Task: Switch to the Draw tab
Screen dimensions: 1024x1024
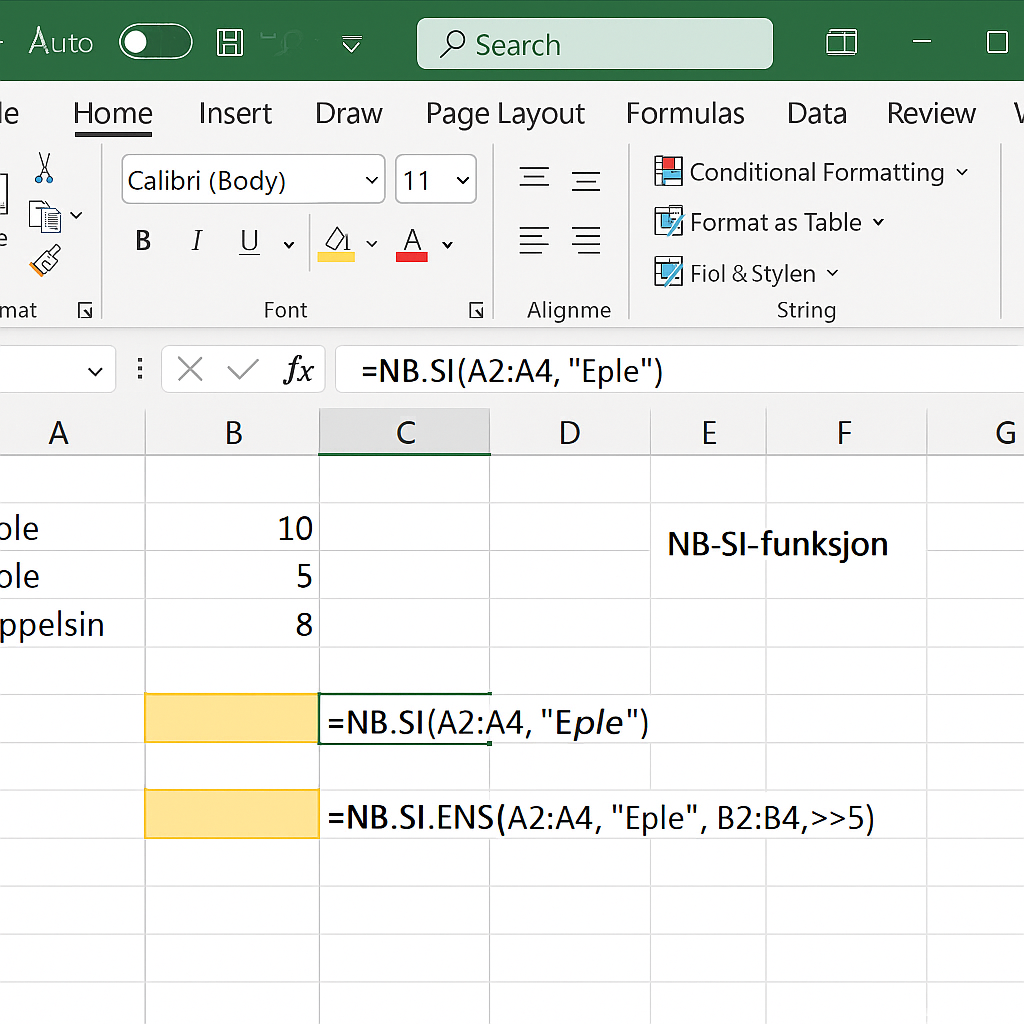Action: pyautogui.click(x=348, y=114)
